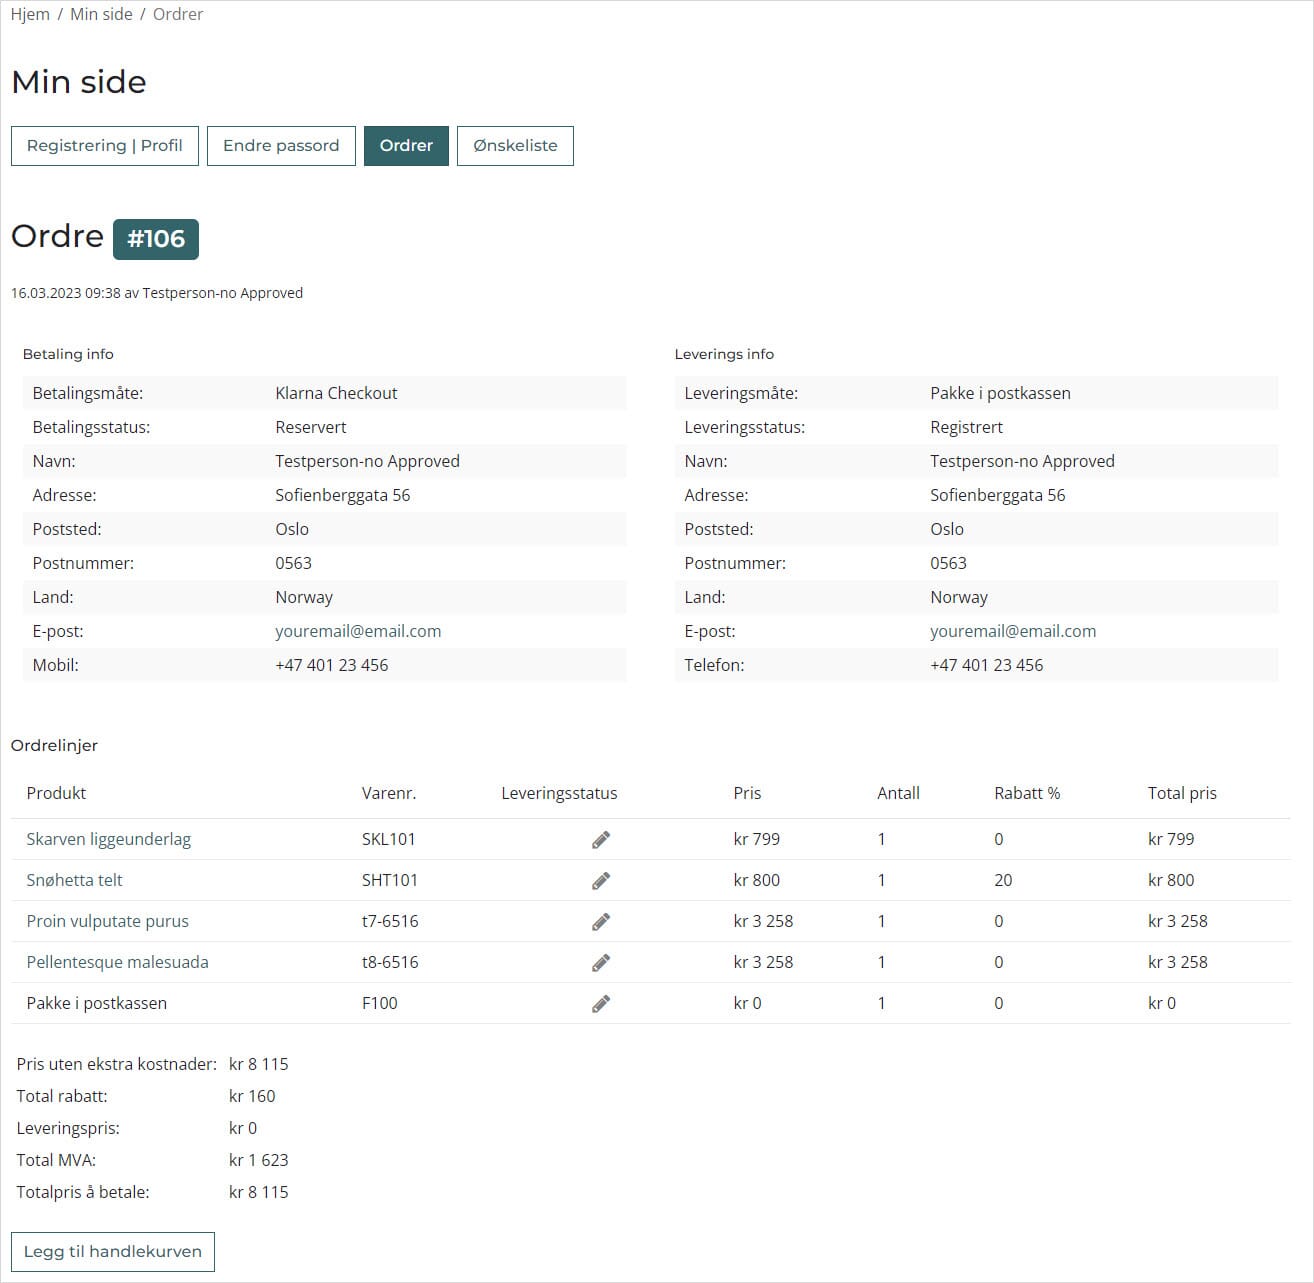Screen dimensions: 1314x1283
Task: Click pencil icon for Skarven liggeunderlag row
Action: click(x=600, y=840)
